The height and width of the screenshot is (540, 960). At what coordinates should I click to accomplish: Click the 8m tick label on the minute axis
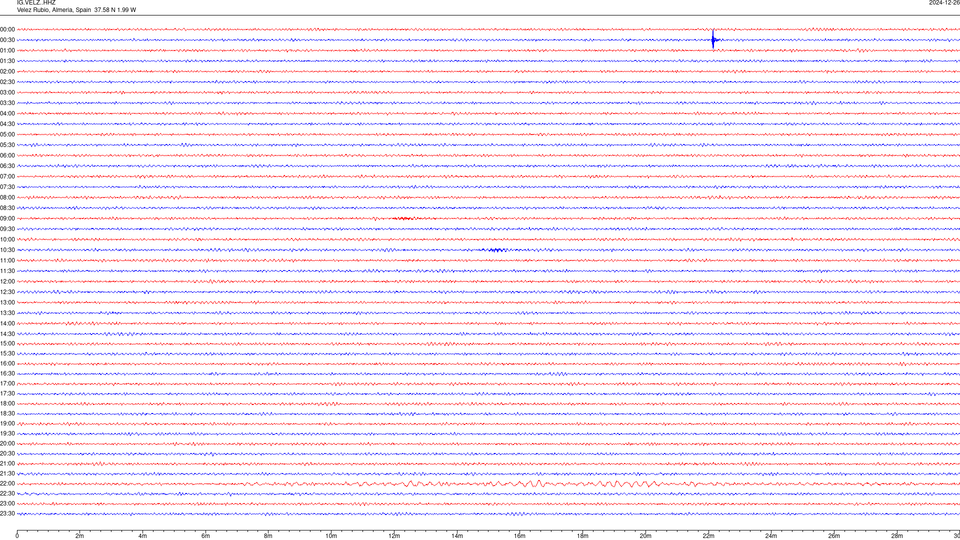click(x=268, y=536)
